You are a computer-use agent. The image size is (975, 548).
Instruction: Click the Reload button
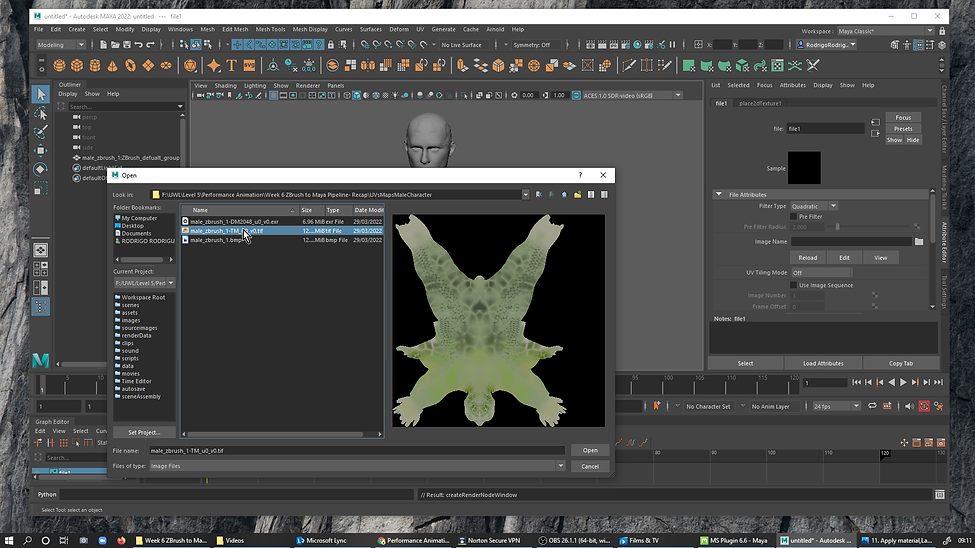[807, 258]
